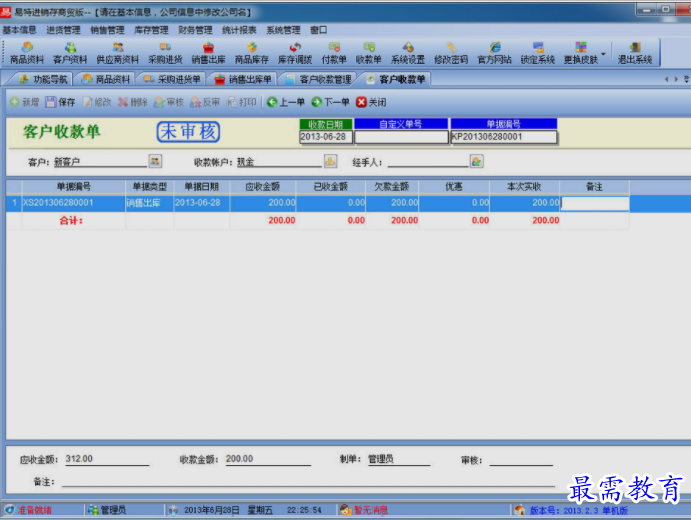Open 商品资料 from the main toolbar
691x520 pixels.
click(x=27, y=53)
